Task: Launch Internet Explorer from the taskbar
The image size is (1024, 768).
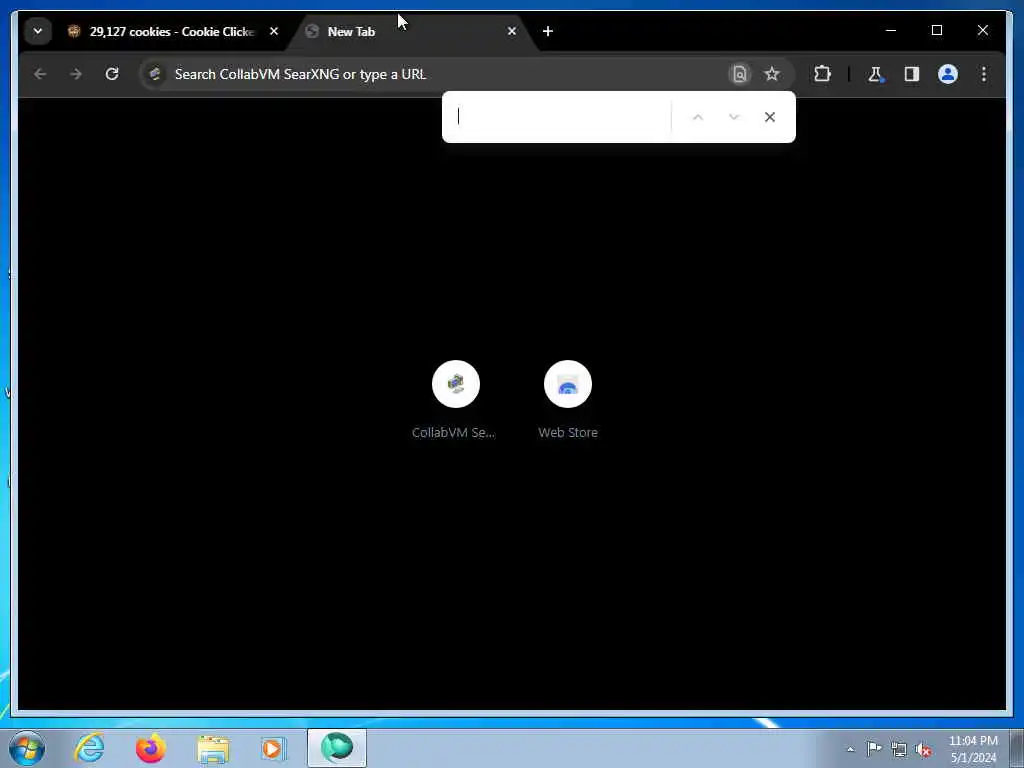Action: [89, 748]
